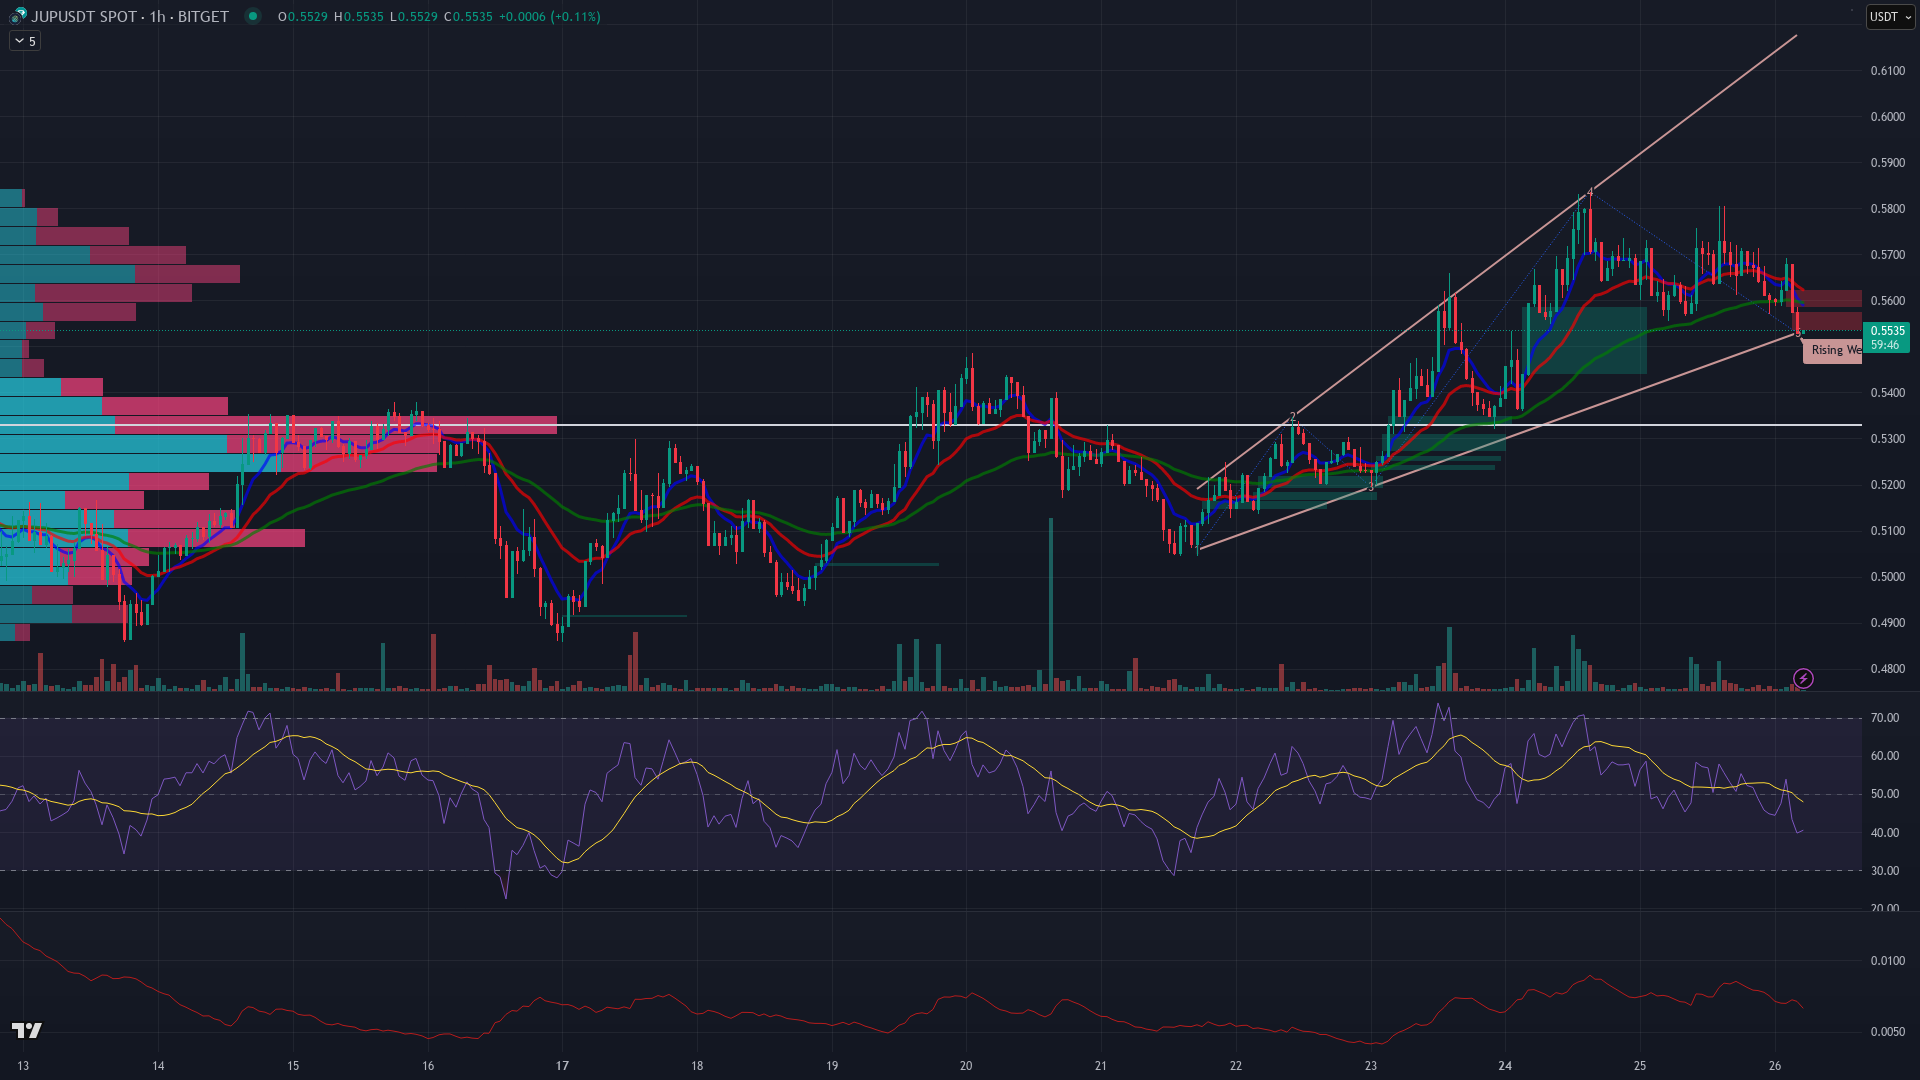This screenshot has height=1080, width=1920.
Task: Click the TradingView logo at bottom left
Action: tap(27, 1030)
